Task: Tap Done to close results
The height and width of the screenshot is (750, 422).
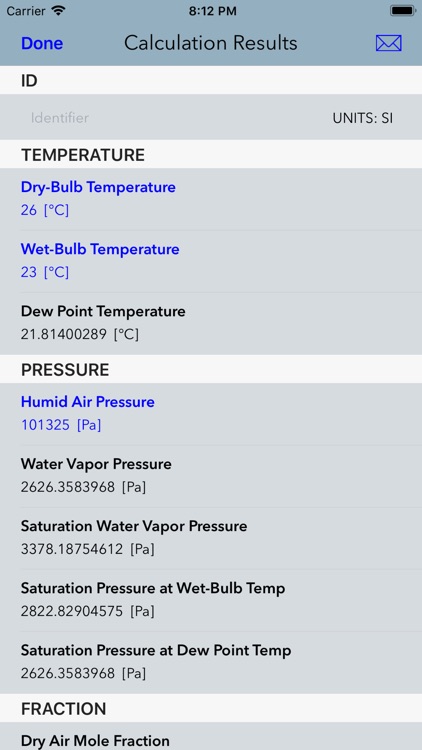Action: click(x=42, y=44)
